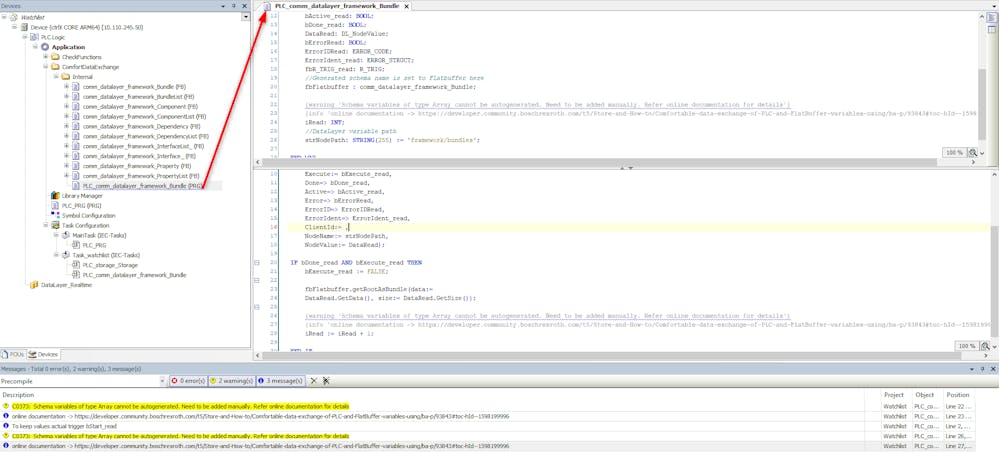Collapse MainTask (IEC-Tasks)
Viewport: 999px width, 469px height.
tap(56, 235)
